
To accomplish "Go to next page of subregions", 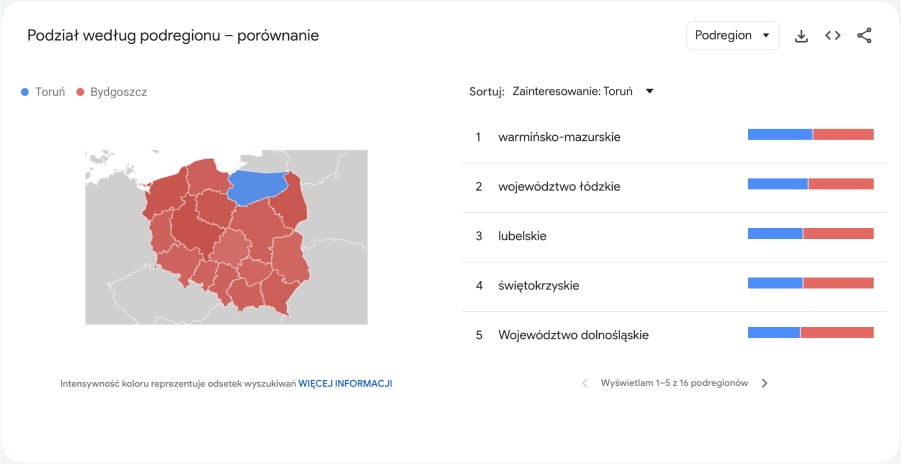I will pyautogui.click(x=765, y=383).
